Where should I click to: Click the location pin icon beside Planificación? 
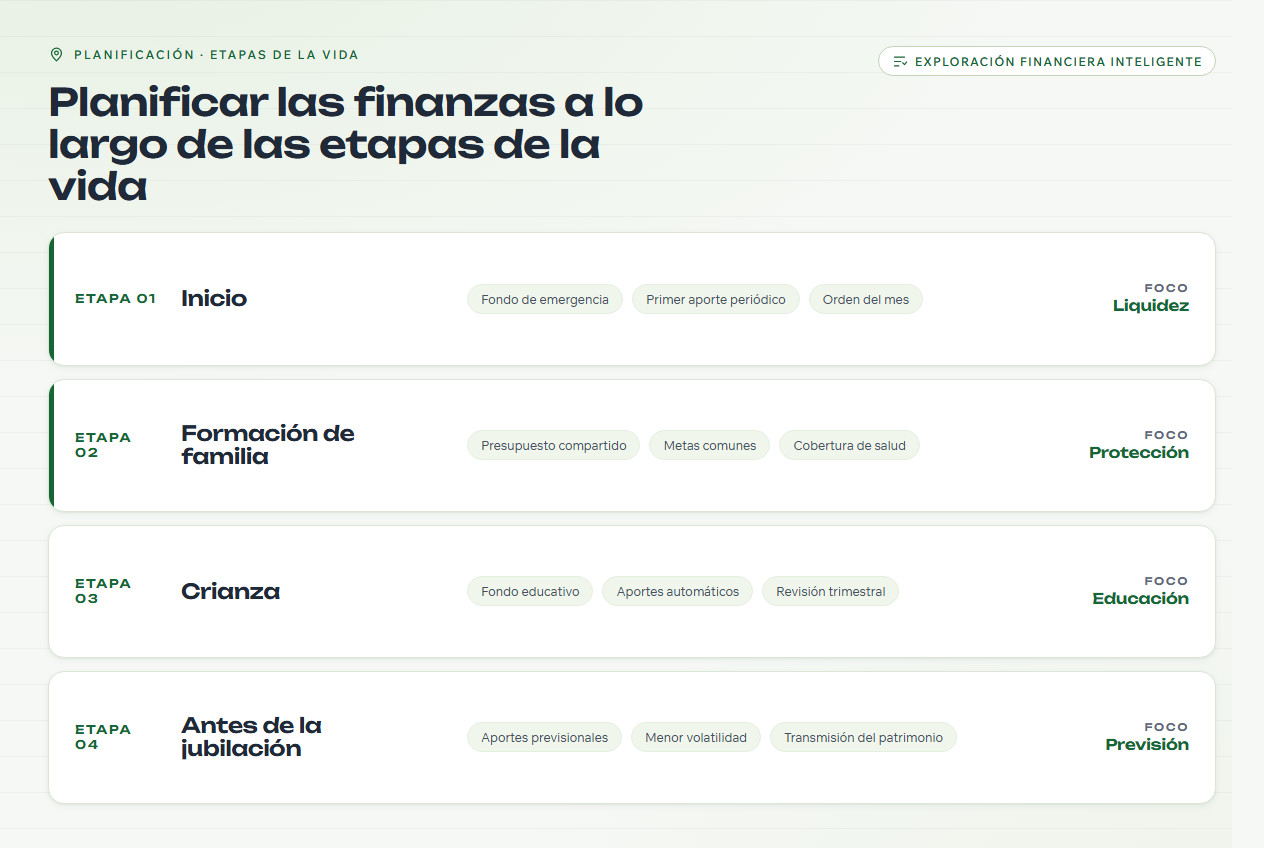(x=56, y=55)
